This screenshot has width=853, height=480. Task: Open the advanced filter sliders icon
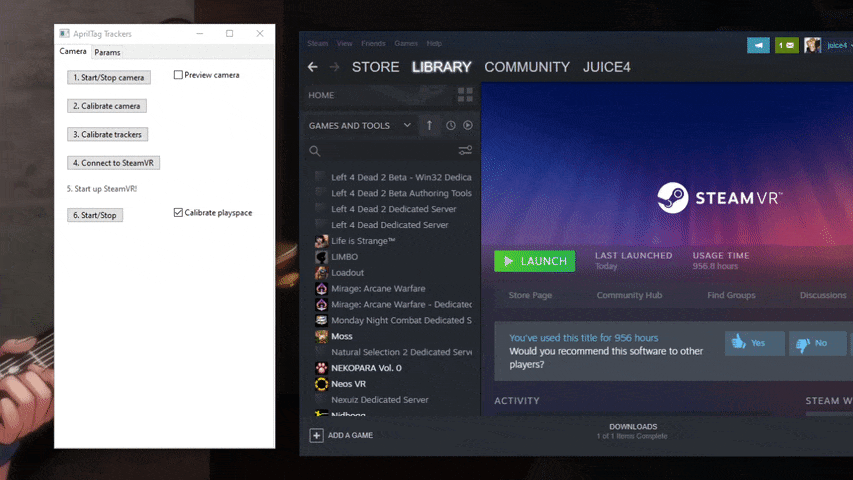(x=465, y=150)
